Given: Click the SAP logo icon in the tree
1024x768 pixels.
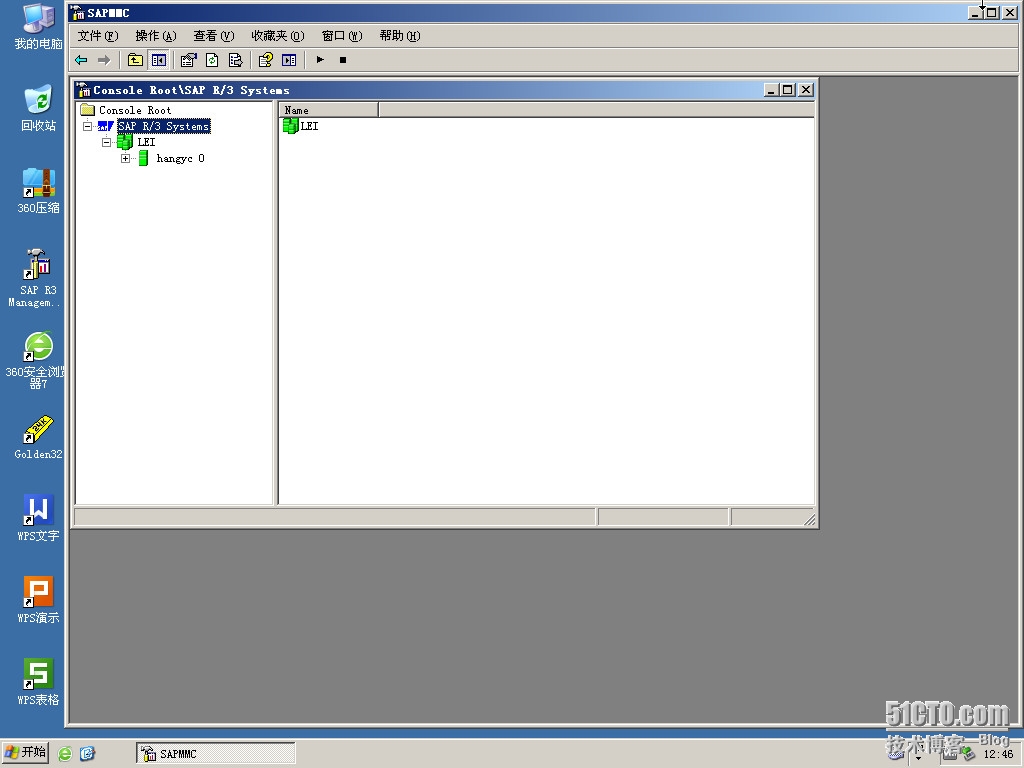Looking at the screenshot, I should (x=106, y=126).
